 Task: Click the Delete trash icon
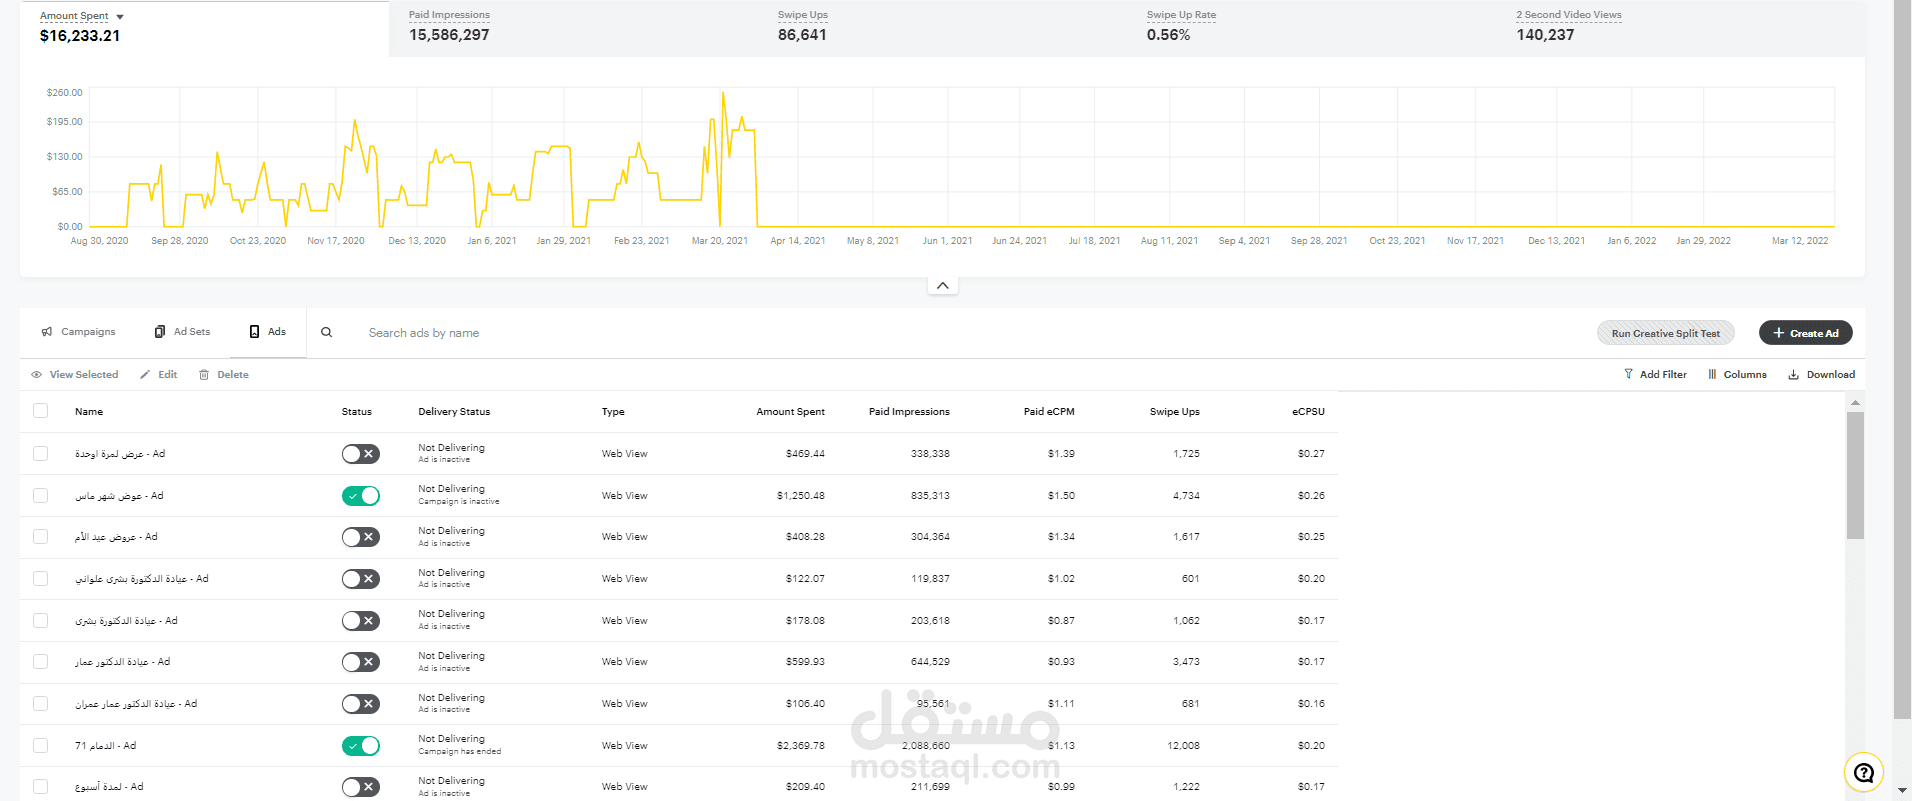click(x=204, y=375)
